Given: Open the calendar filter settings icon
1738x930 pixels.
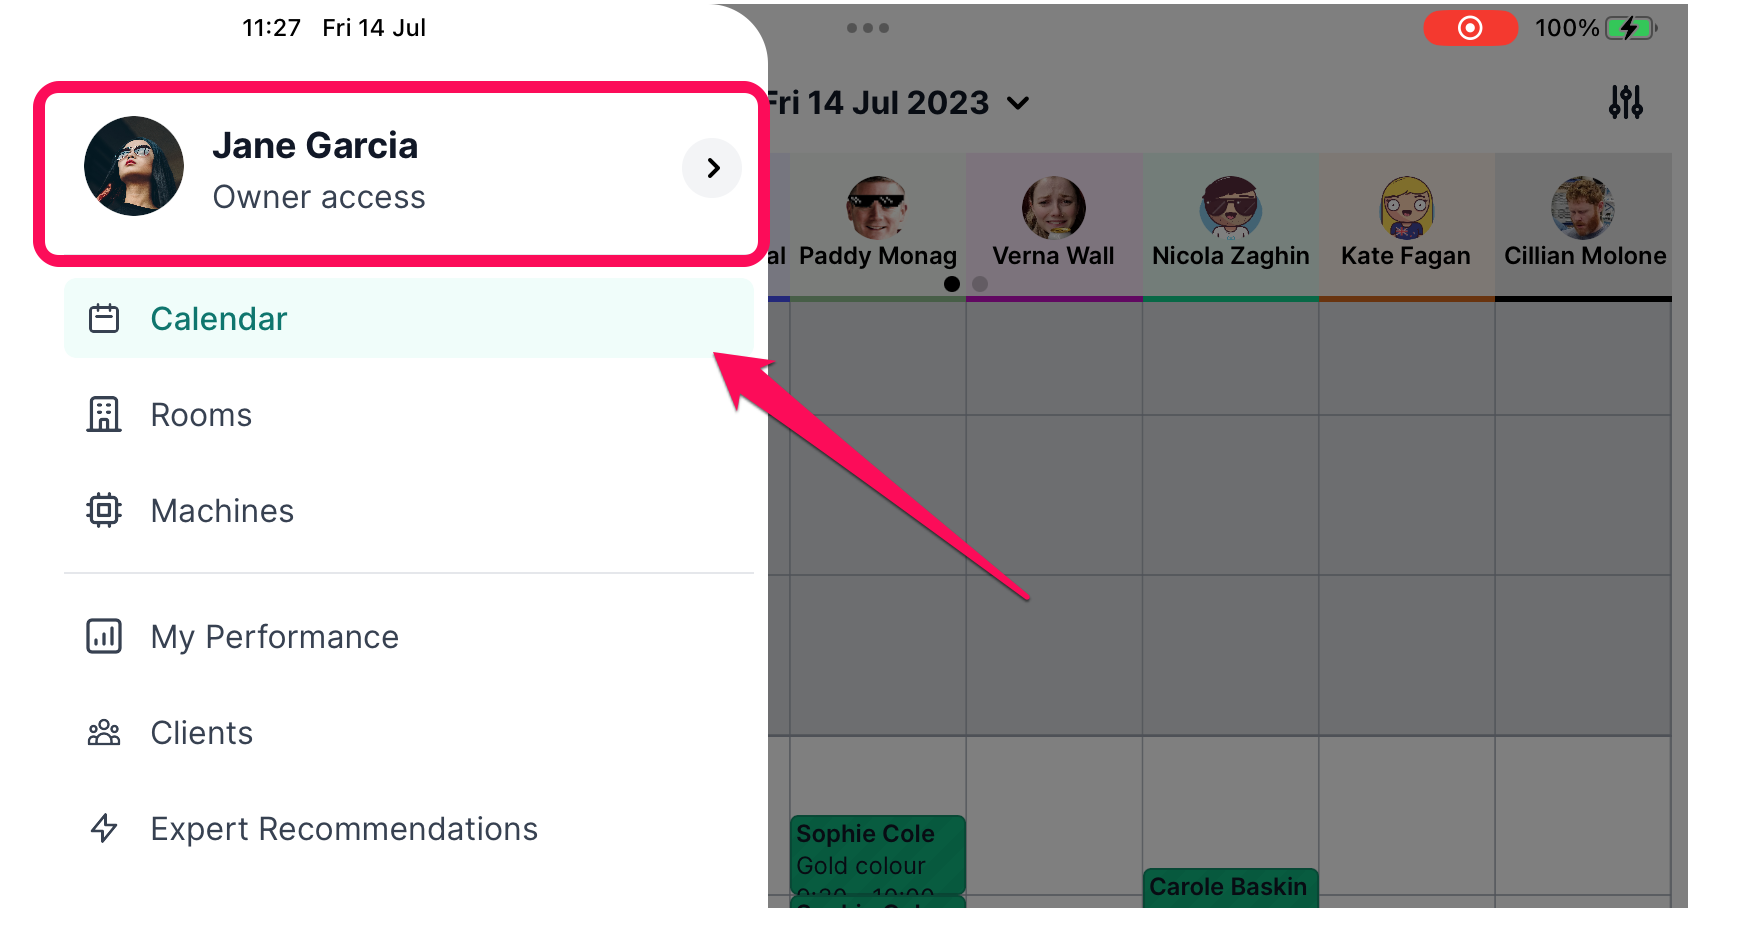Looking at the screenshot, I should [1625, 101].
